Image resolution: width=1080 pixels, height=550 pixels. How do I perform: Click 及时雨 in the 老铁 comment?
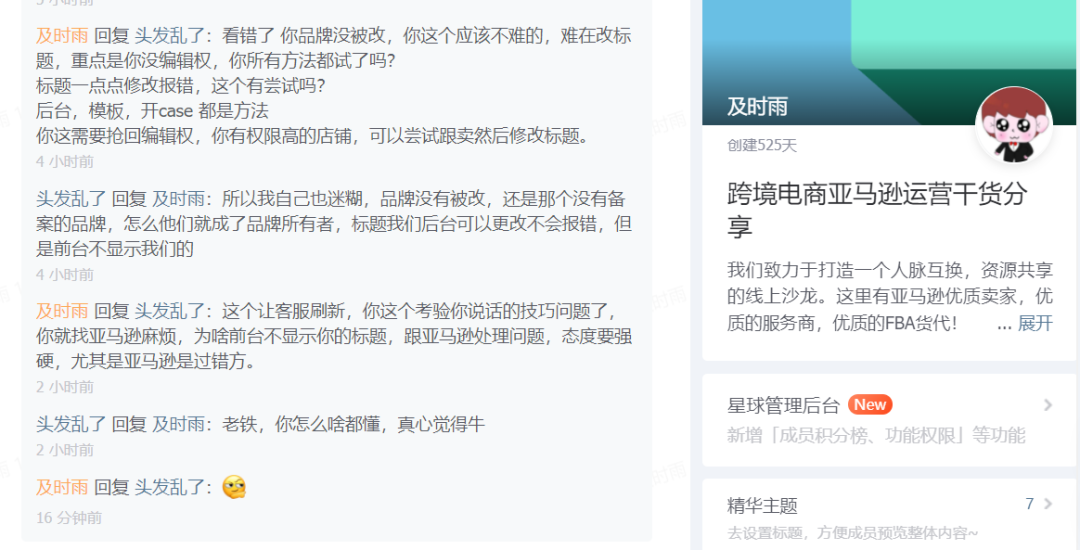(x=178, y=424)
